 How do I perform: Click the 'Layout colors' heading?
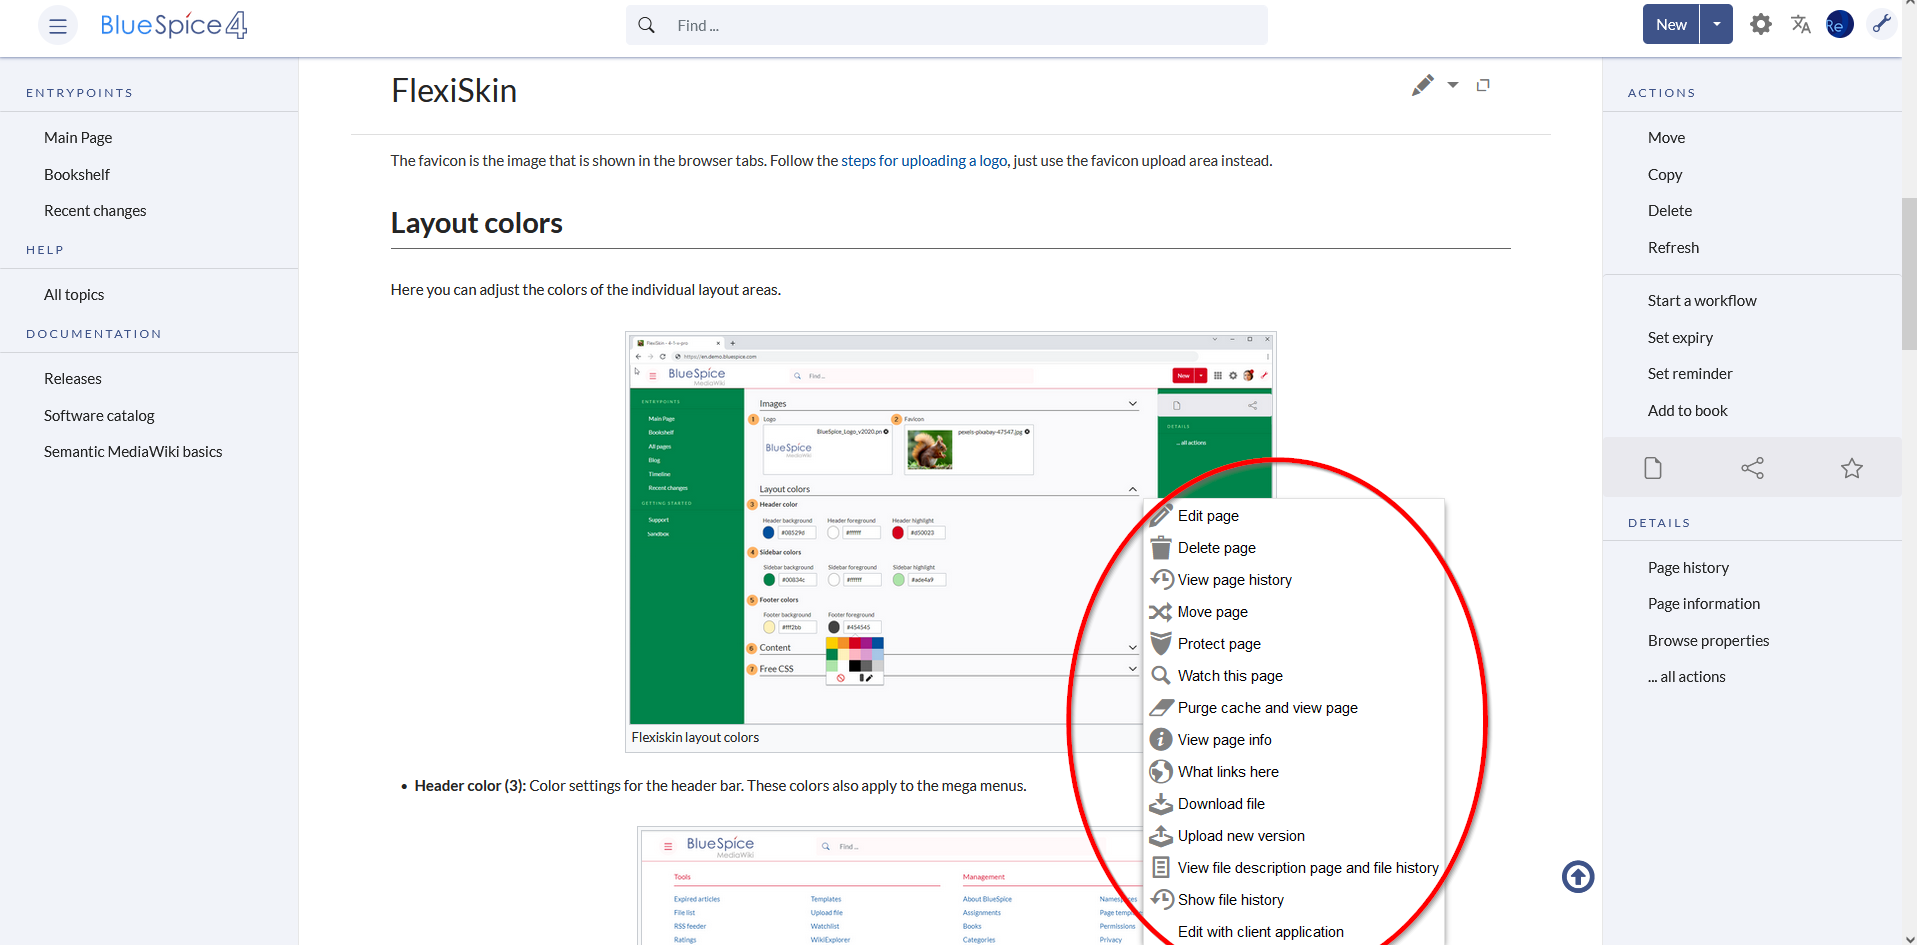[476, 223]
